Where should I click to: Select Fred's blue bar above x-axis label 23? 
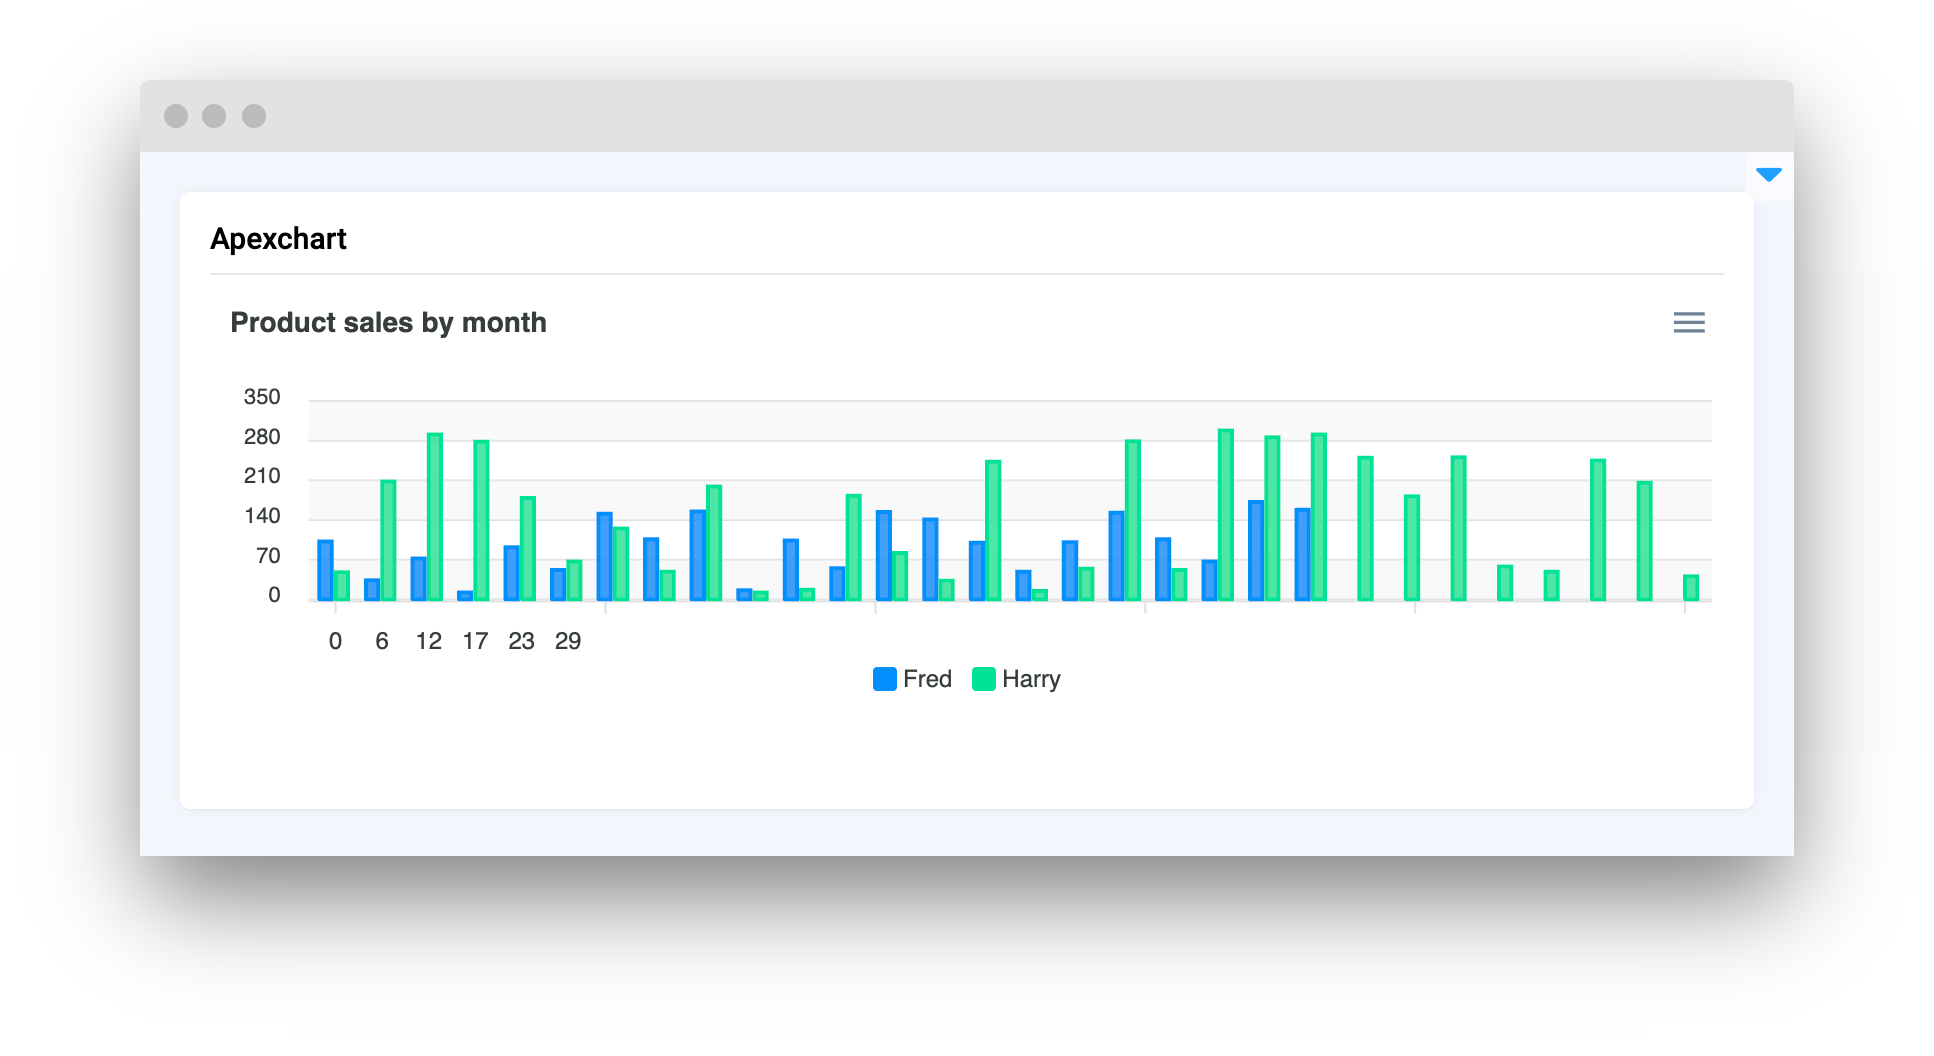point(511,573)
